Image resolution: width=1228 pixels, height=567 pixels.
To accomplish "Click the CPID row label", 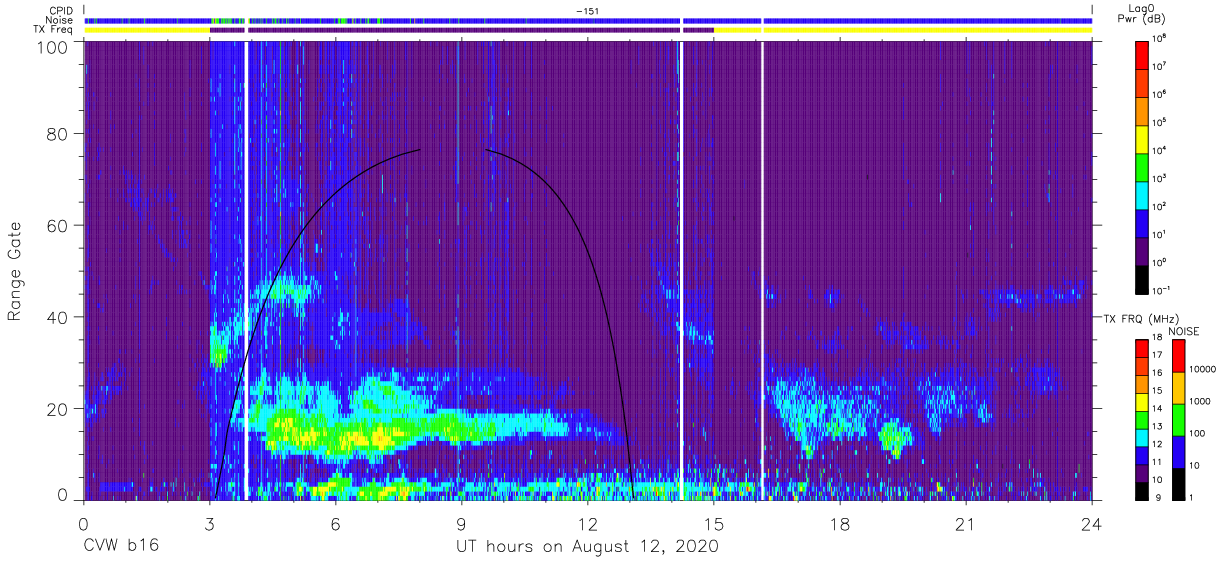I will 61,10.
